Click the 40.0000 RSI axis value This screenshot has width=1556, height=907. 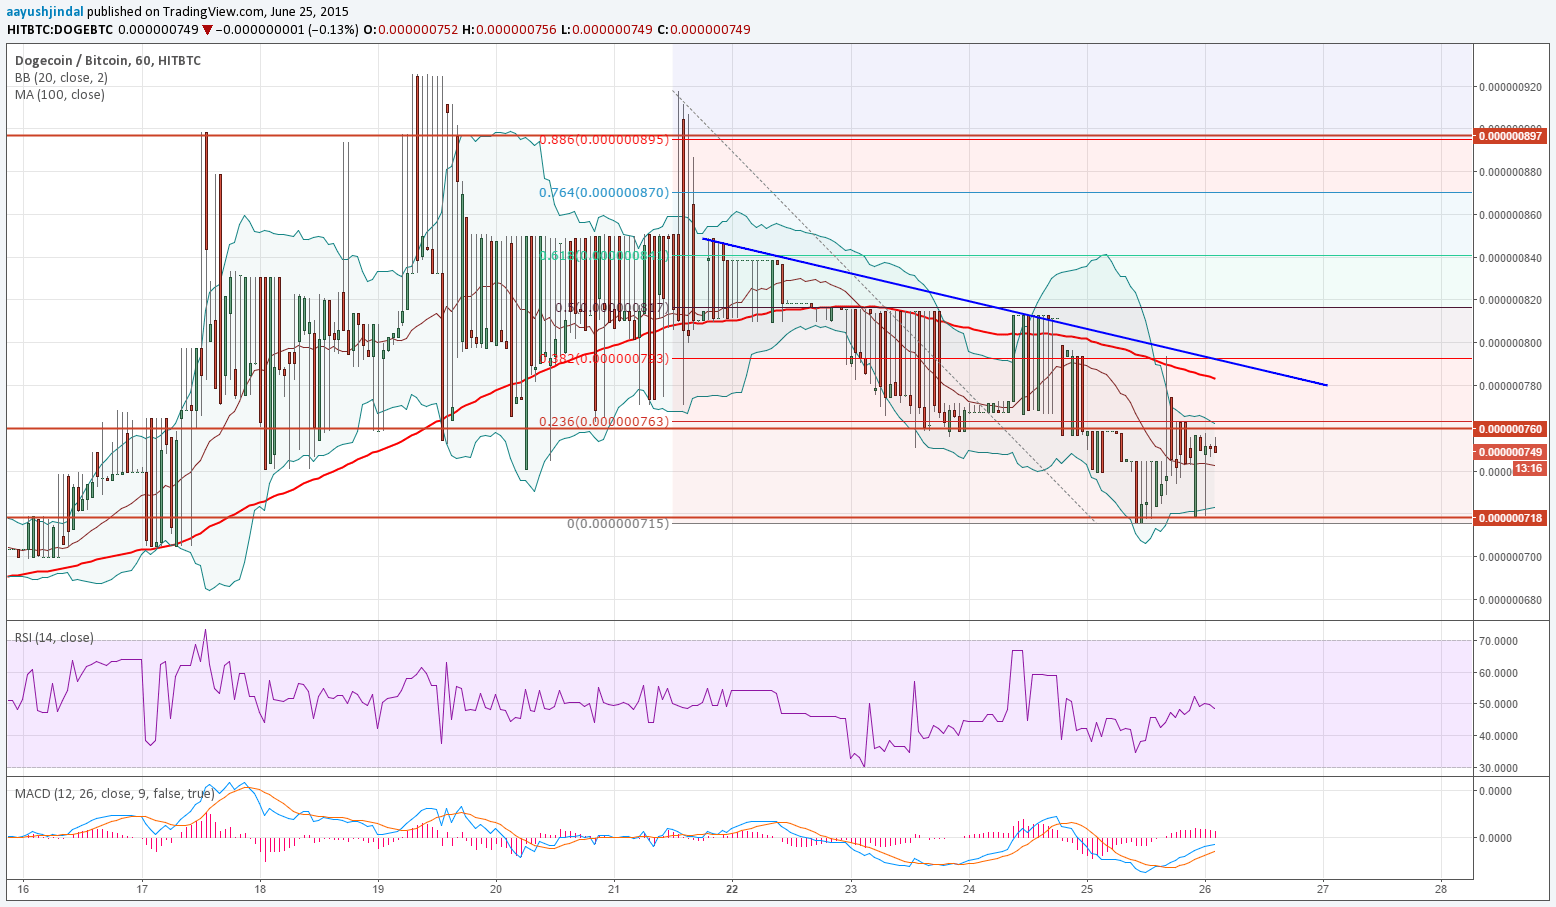tap(1500, 736)
